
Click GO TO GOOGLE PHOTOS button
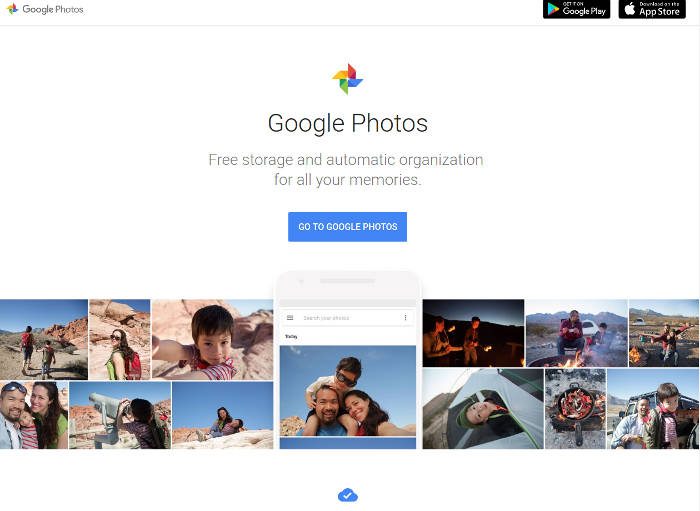347,227
